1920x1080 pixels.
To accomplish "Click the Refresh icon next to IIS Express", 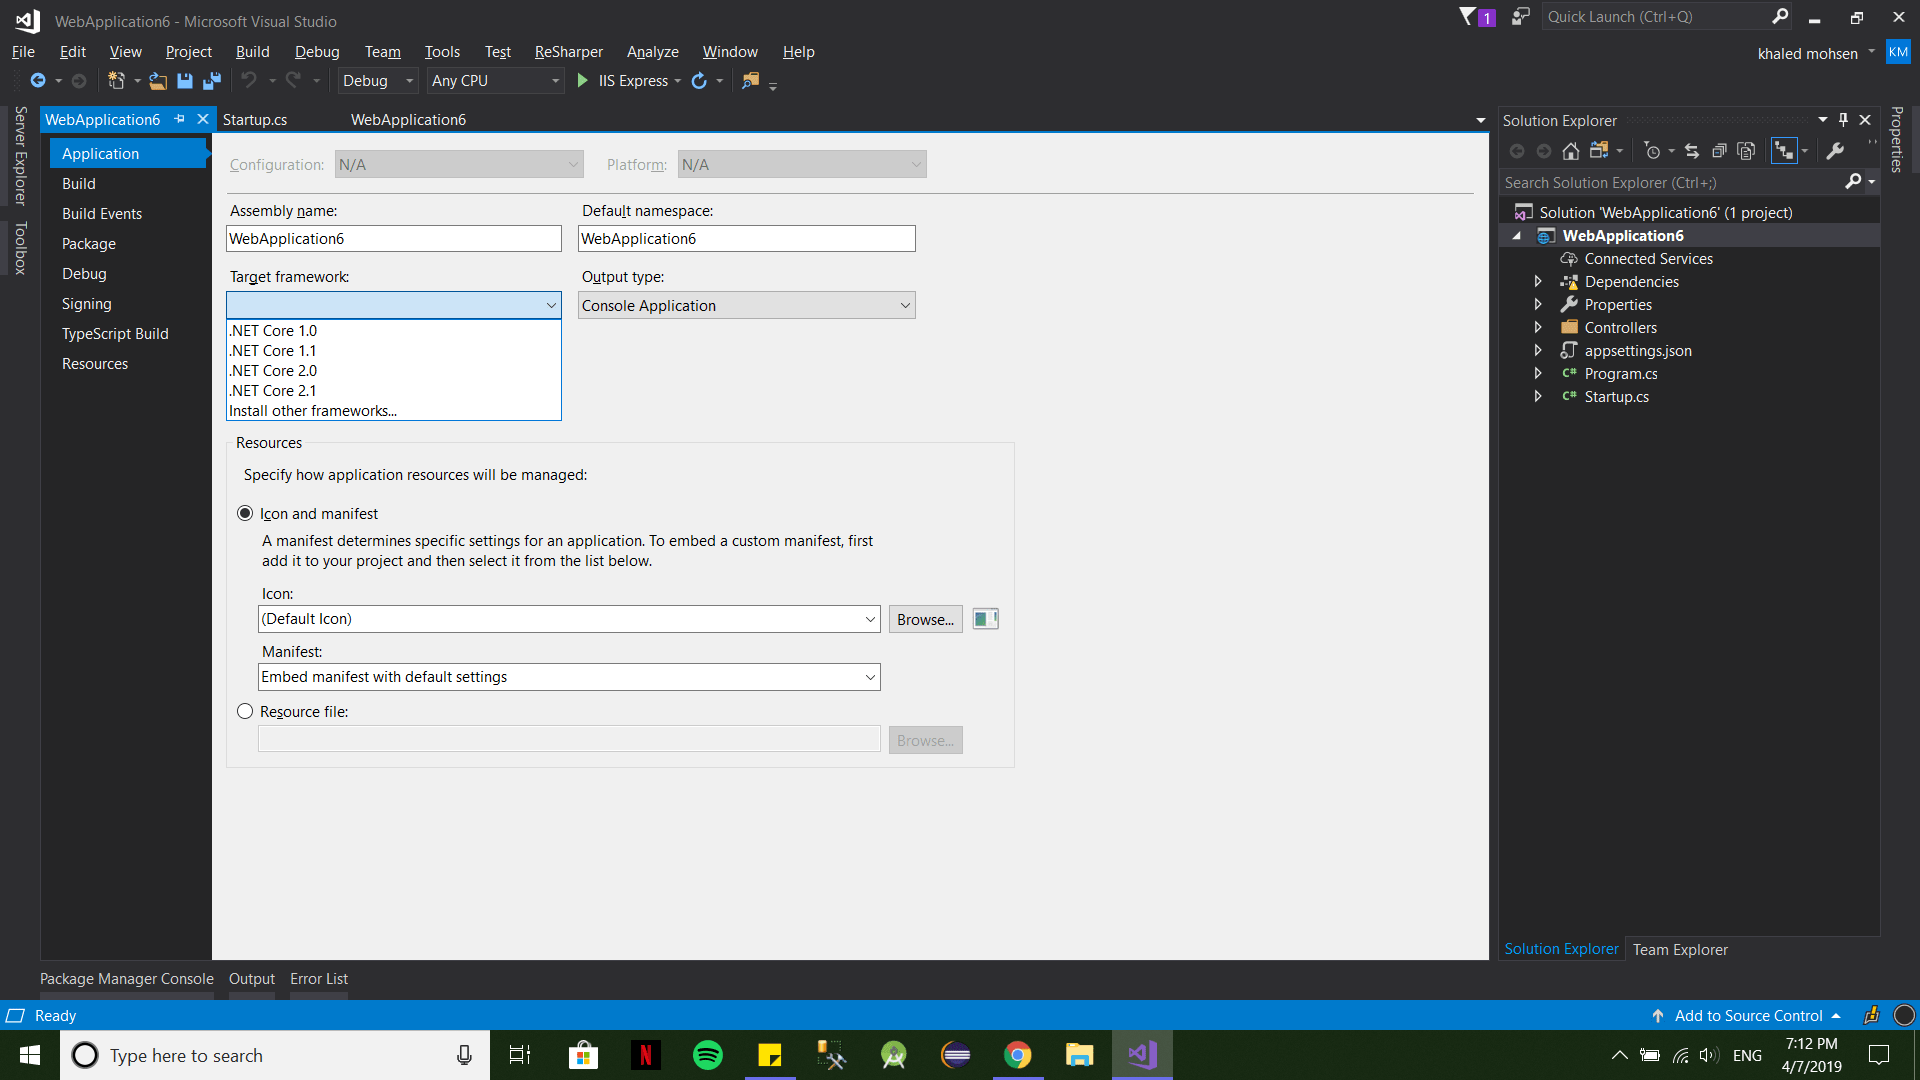I will coord(700,81).
